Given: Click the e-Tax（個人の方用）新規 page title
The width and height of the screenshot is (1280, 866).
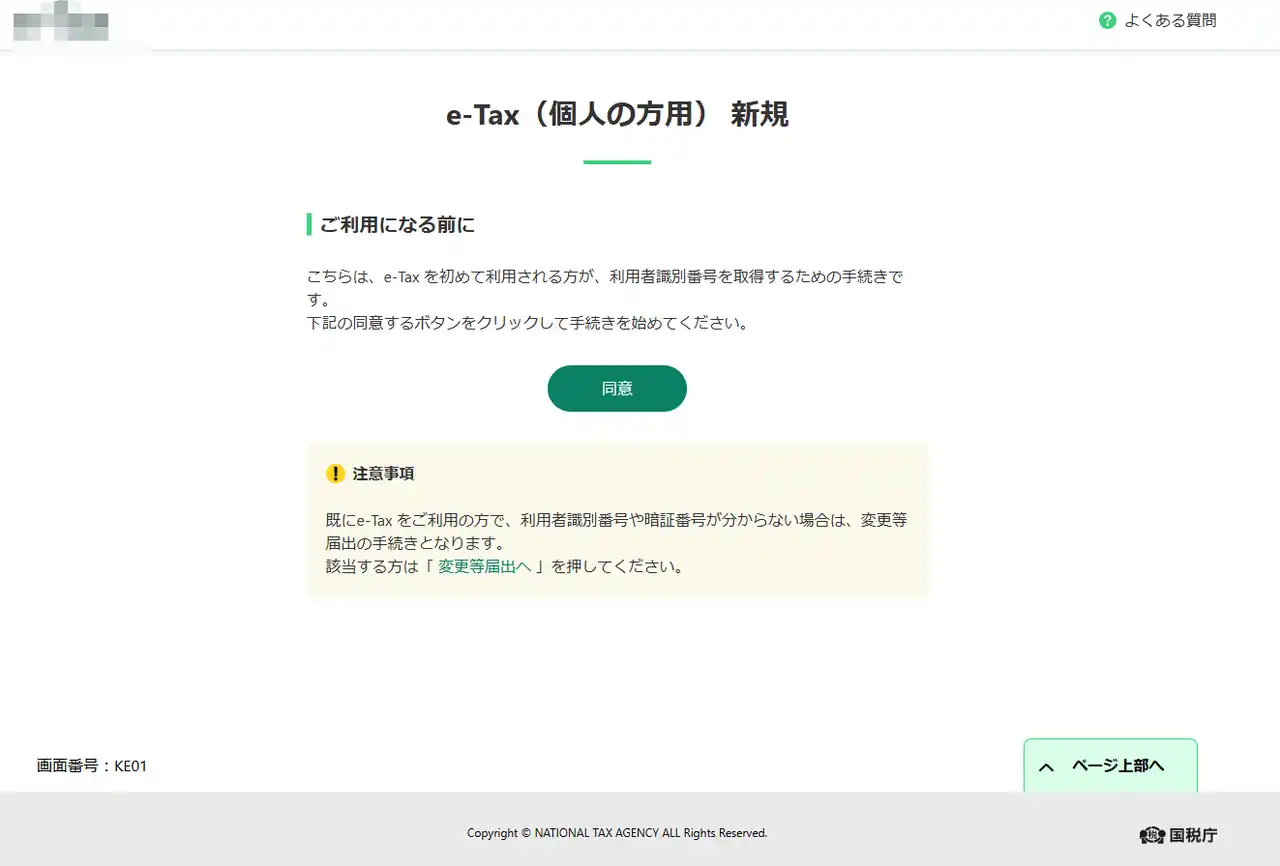Looking at the screenshot, I should (x=617, y=115).
